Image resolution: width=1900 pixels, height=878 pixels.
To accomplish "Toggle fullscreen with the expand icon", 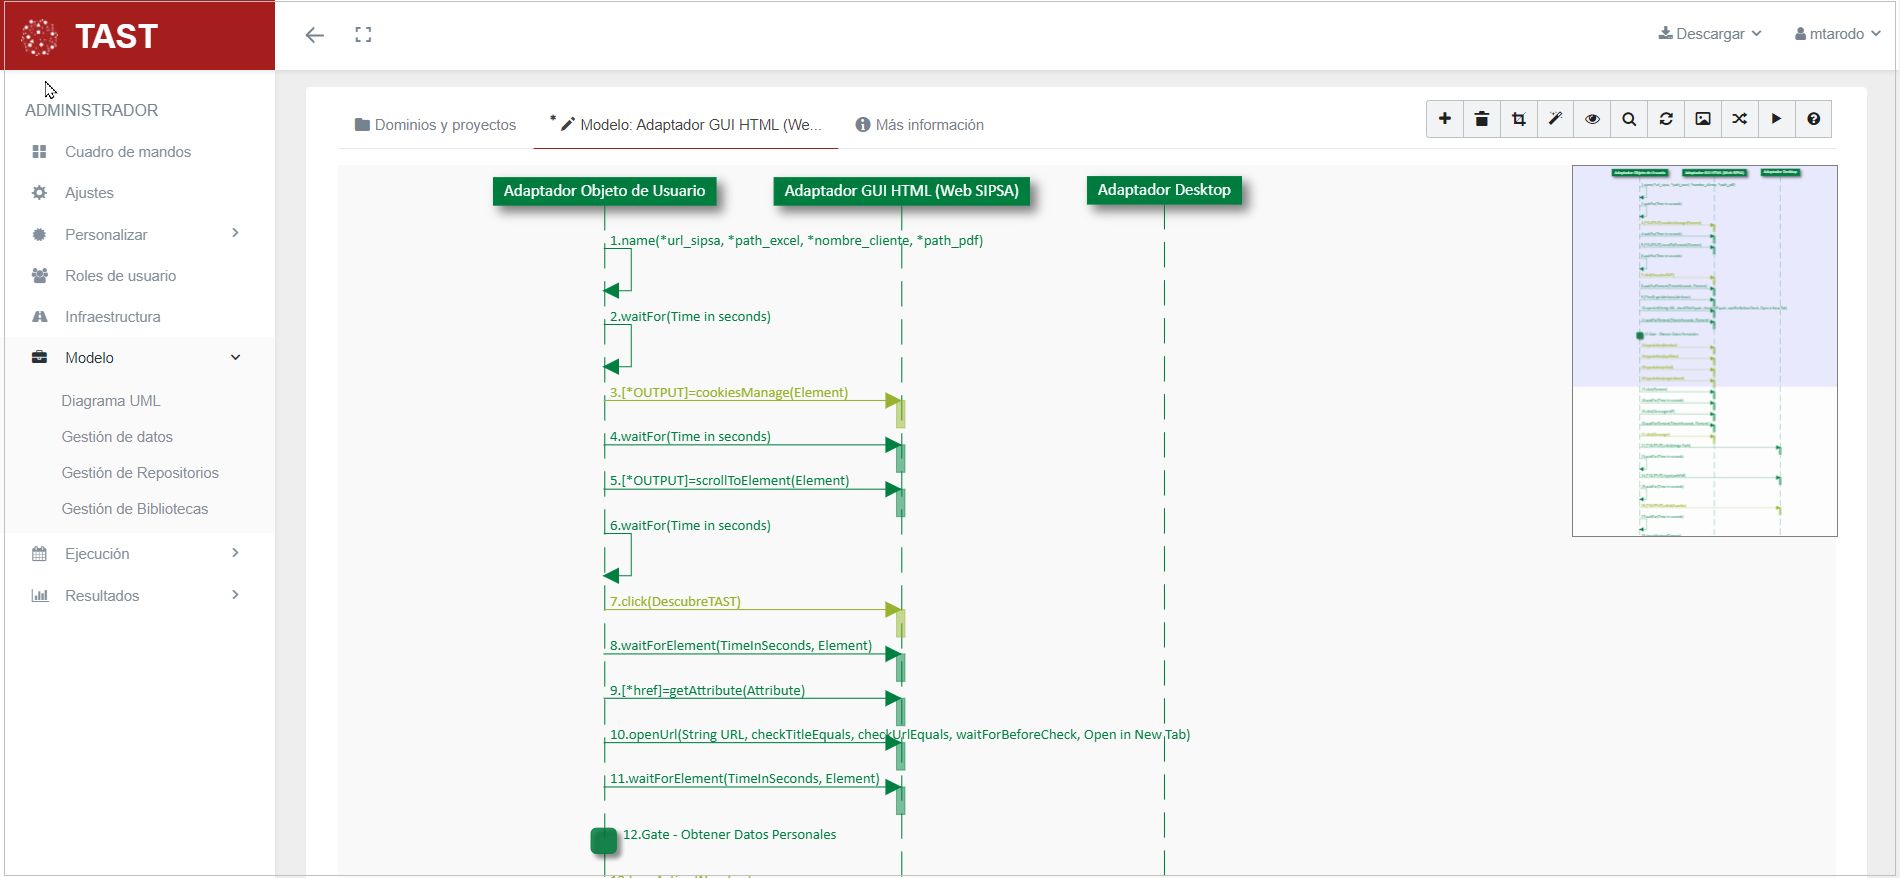I will click(x=363, y=35).
